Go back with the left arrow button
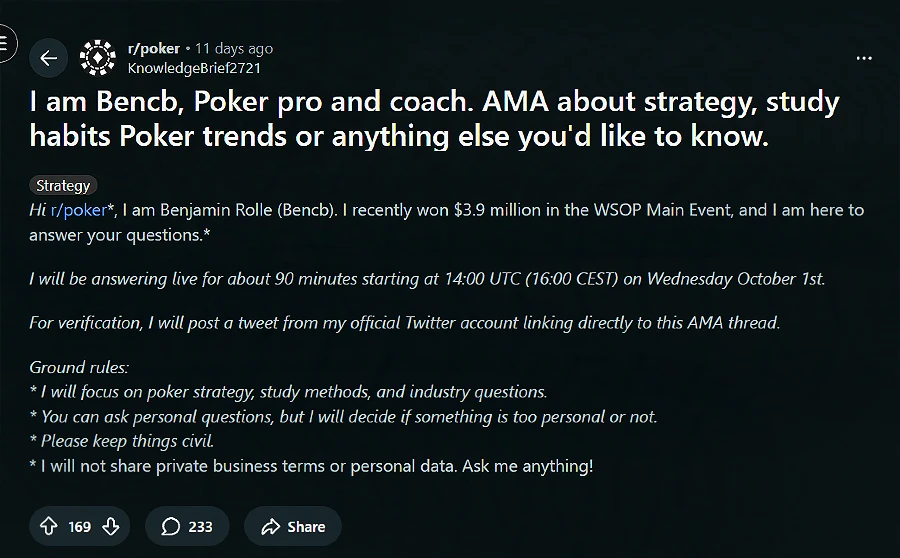The height and width of the screenshot is (558, 900). [x=48, y=58]
